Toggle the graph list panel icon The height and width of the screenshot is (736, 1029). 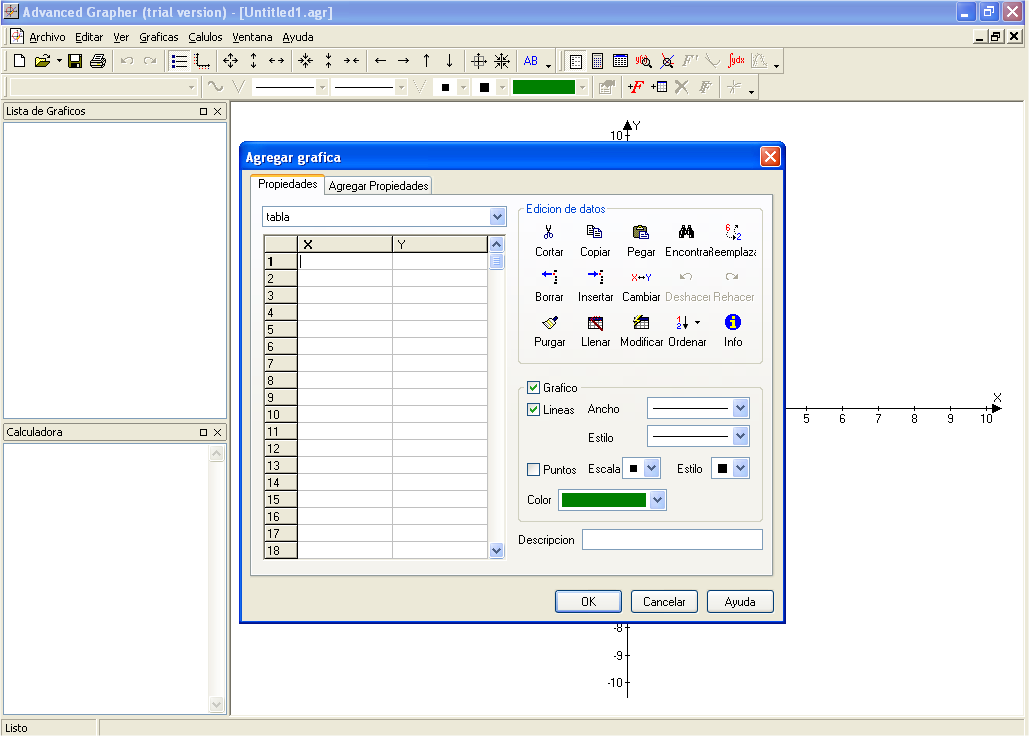[x=179, y=61]
